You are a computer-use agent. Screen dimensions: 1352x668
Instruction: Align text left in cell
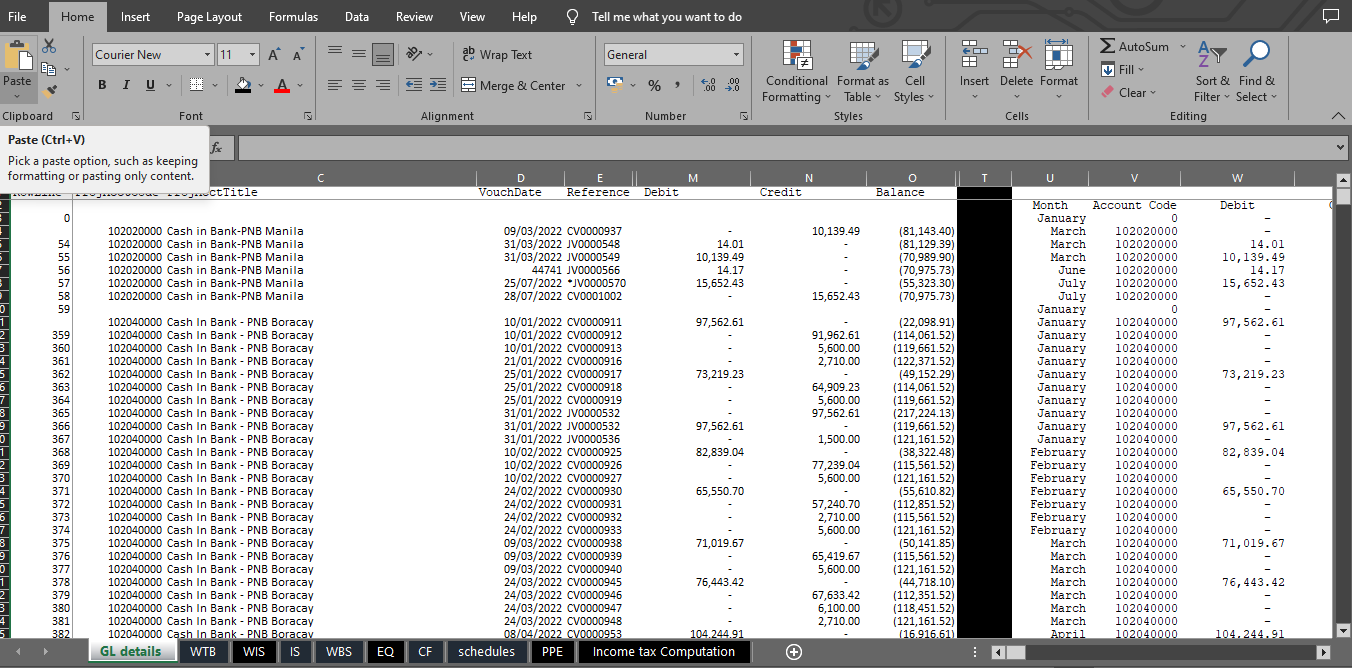click(x=335, y=86)
